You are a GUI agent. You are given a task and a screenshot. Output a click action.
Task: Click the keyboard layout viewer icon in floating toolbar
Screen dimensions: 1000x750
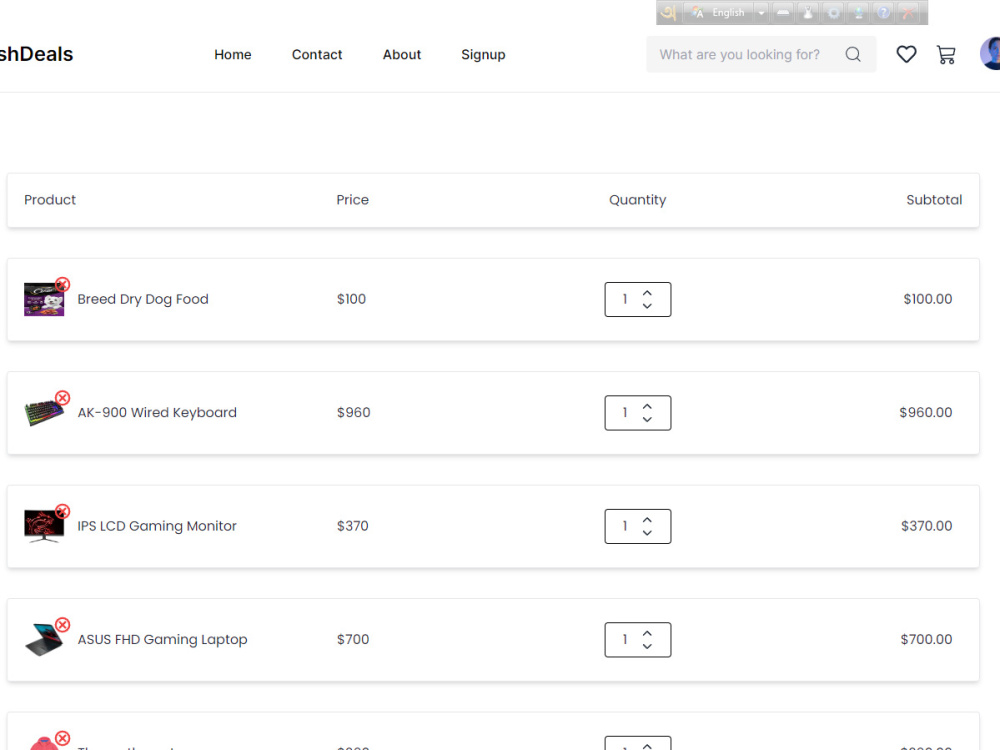[783, 13]
